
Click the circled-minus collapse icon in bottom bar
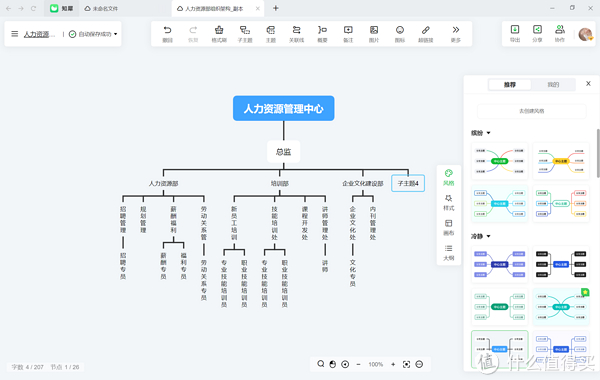click(419, 364)
